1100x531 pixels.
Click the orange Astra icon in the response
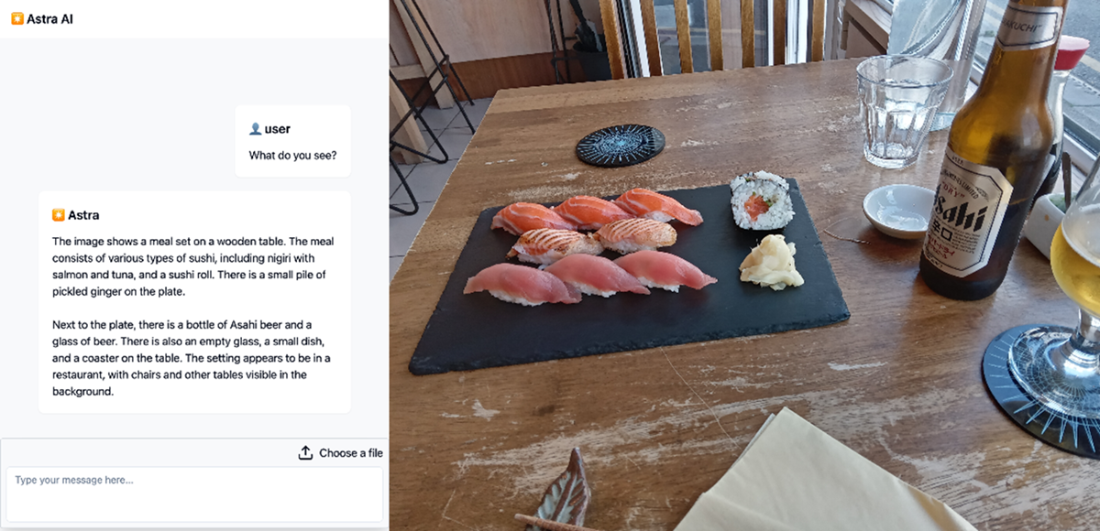(x=58, y=215)
